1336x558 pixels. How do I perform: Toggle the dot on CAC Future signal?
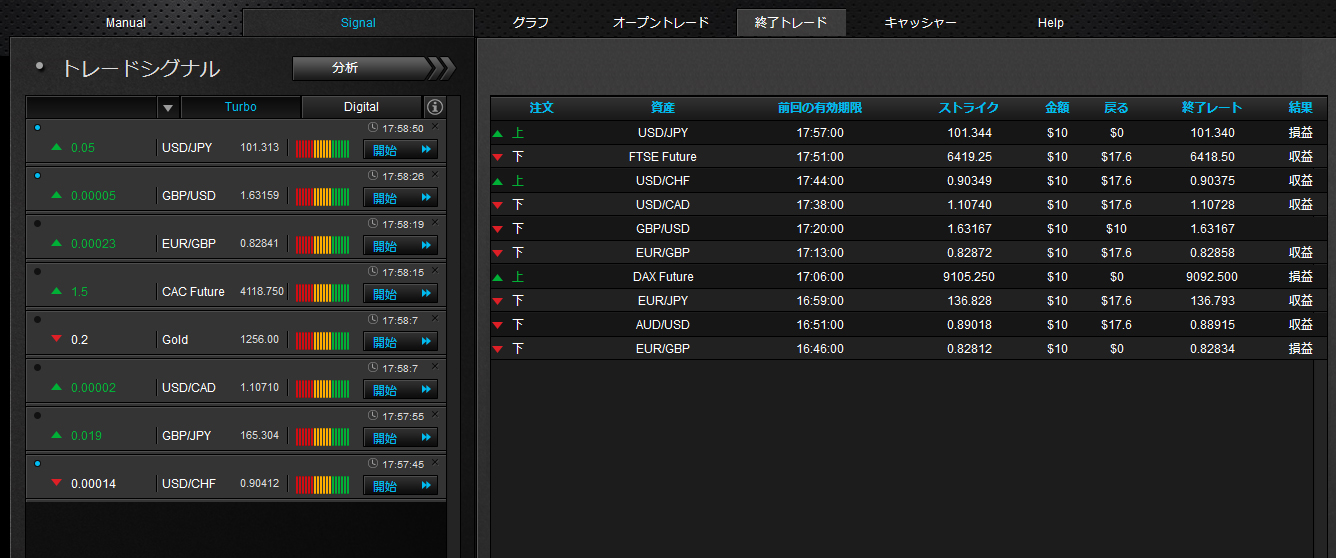(37, 271)
